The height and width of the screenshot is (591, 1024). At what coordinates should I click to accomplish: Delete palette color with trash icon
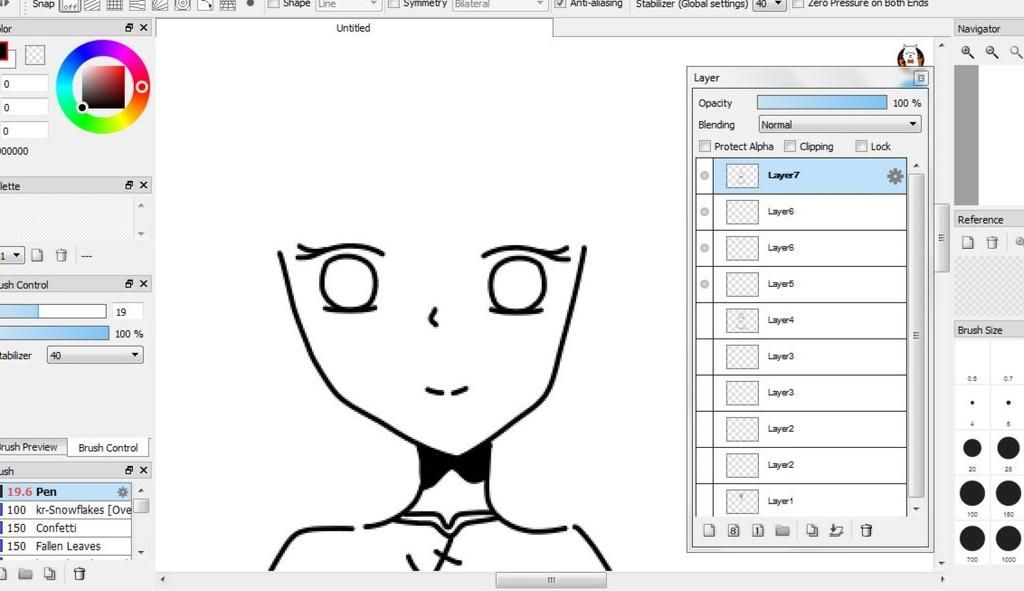[x=61, y=255]
